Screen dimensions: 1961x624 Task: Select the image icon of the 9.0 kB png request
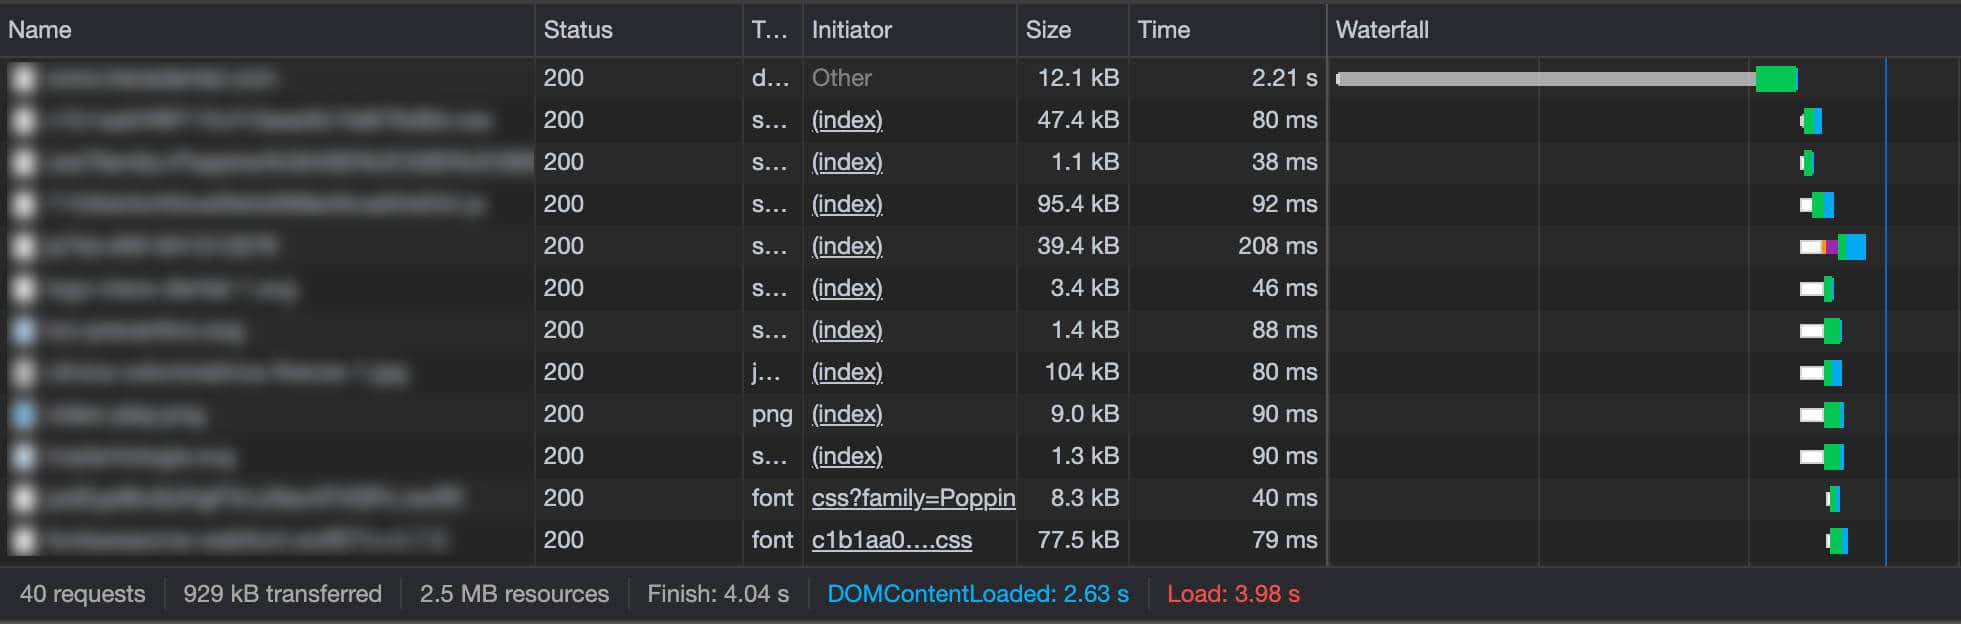pyautogui.click(x=23, y=414)
